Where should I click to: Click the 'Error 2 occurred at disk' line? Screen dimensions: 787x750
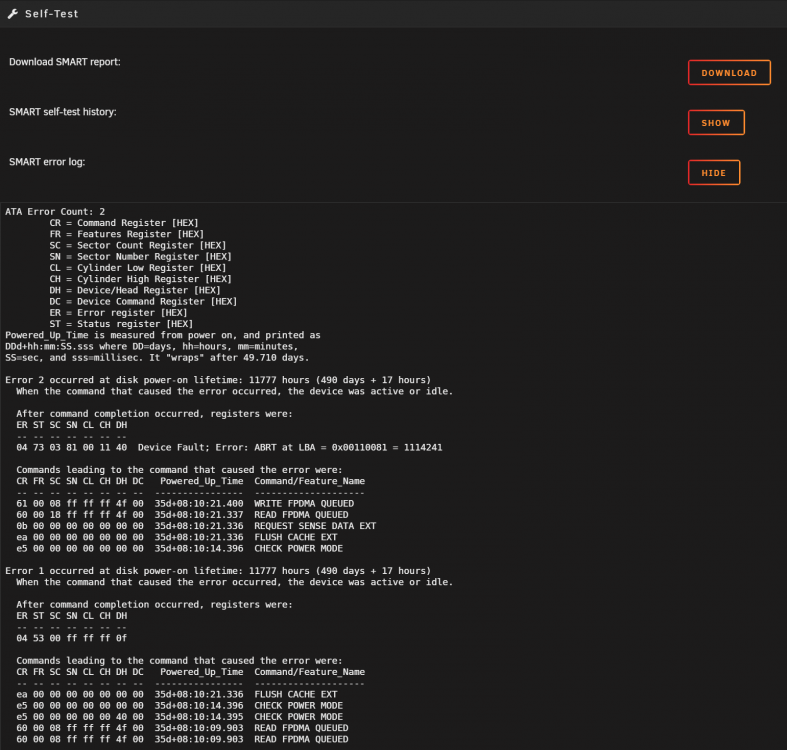click(218, 380)
